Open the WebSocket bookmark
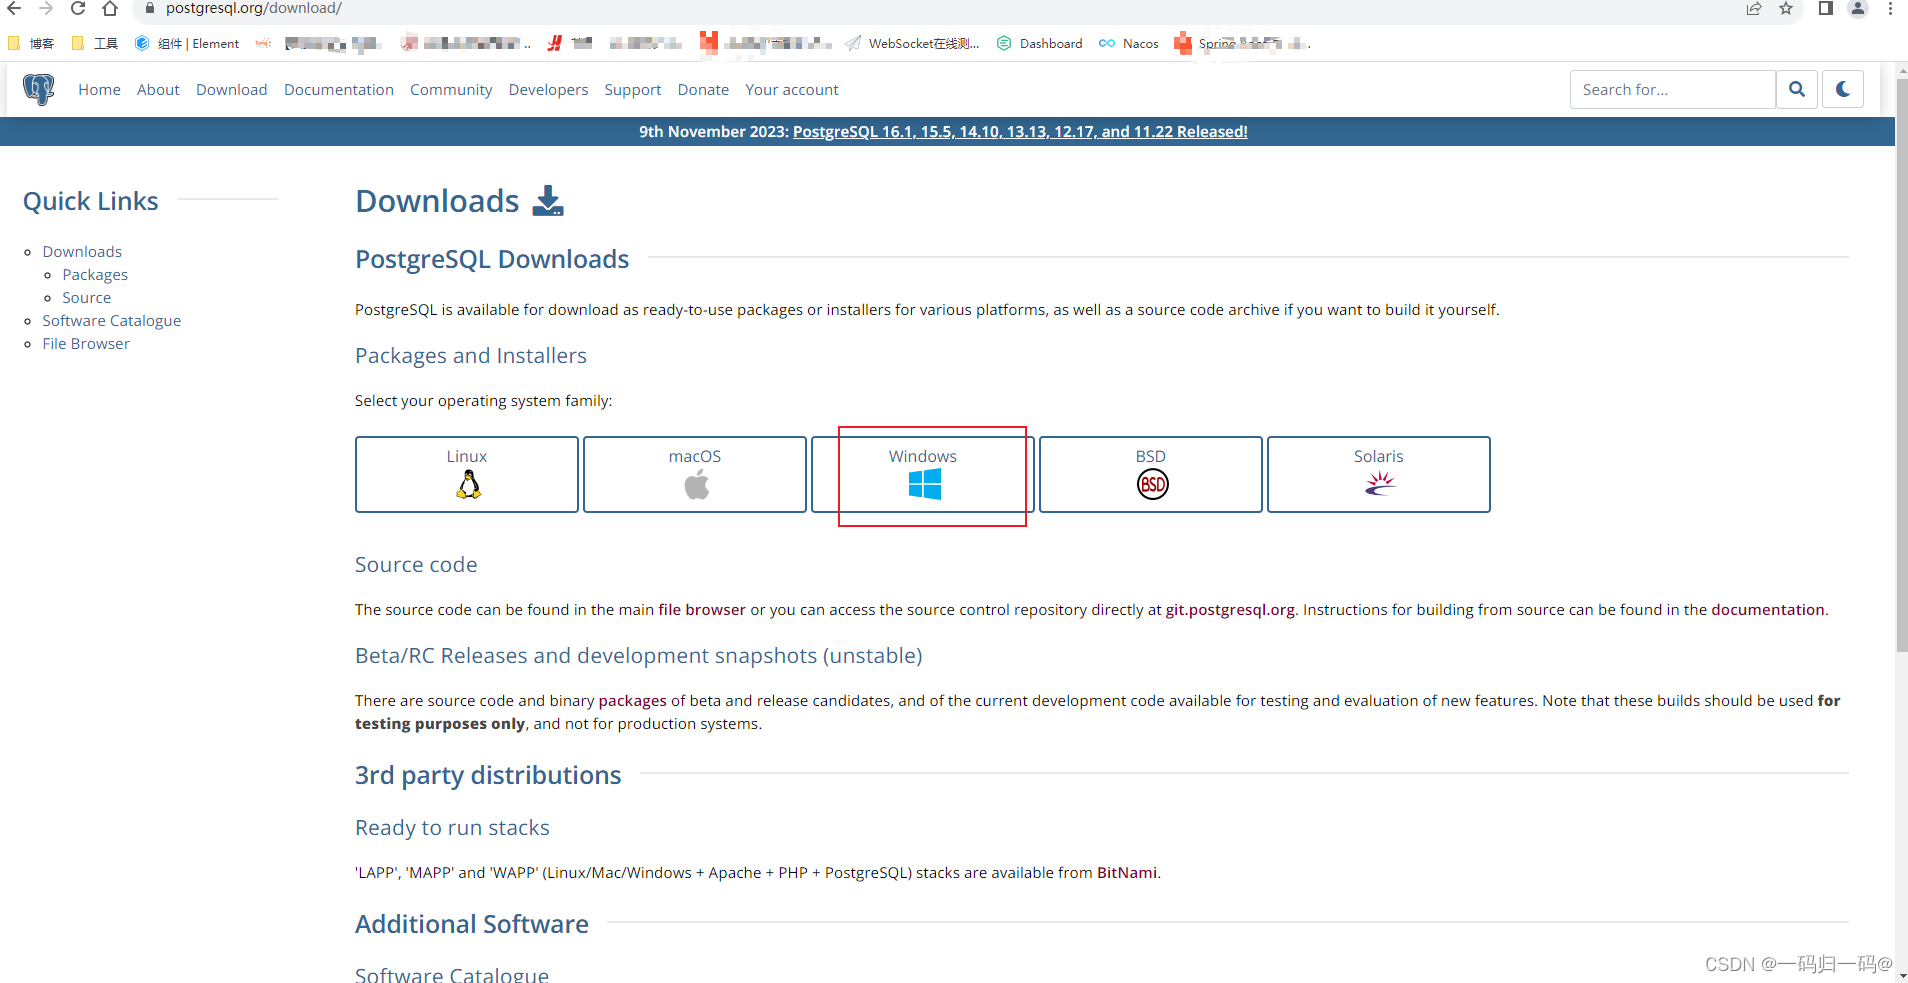 tap(912, 43)
